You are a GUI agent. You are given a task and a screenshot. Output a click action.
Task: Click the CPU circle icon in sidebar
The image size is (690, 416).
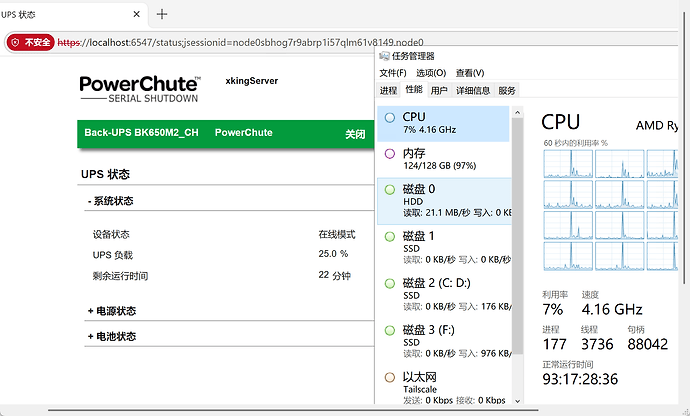[x=390, y=118]
